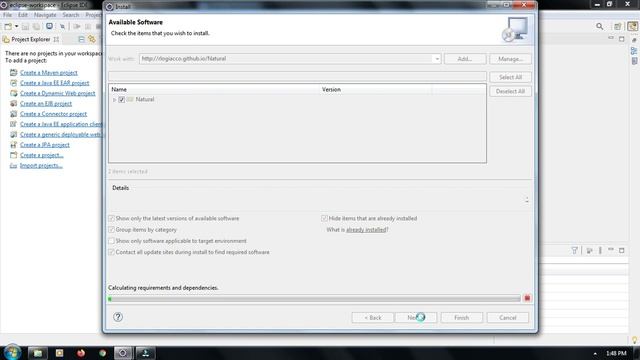Viewport: 640px width, 360px height.
Task: Open File Explorer from the taskbar
Action: pyautogui.click(x=38, y=353)
